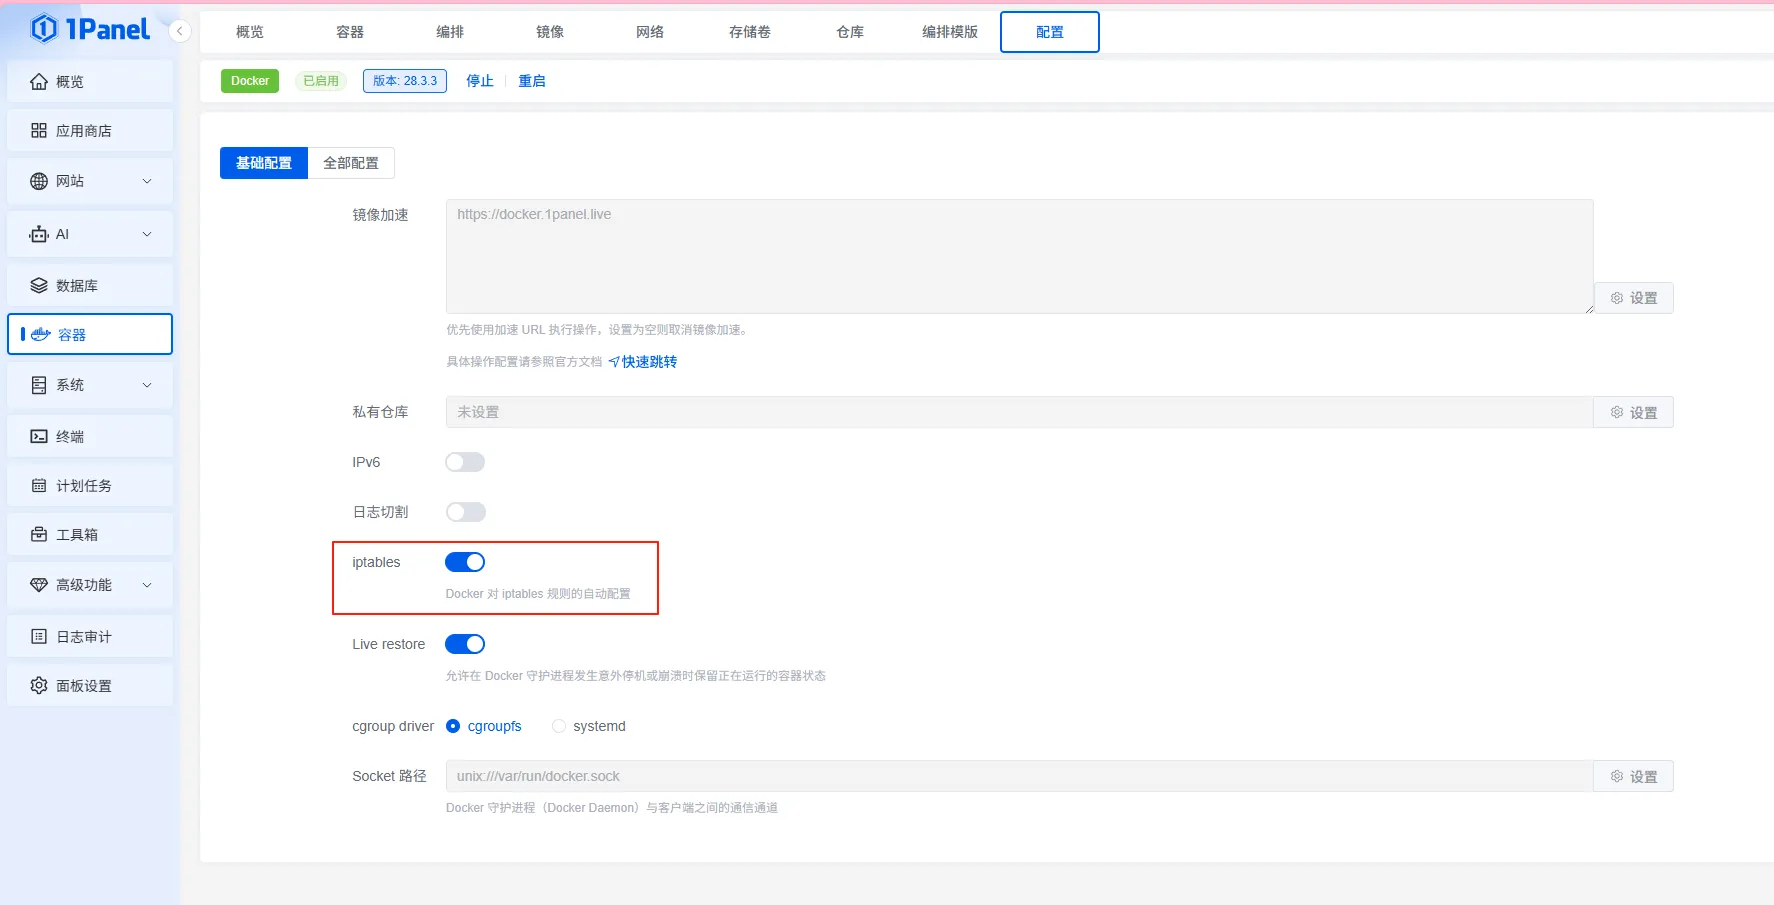Open 面板设置 in the sidebar

click(90, 686)
